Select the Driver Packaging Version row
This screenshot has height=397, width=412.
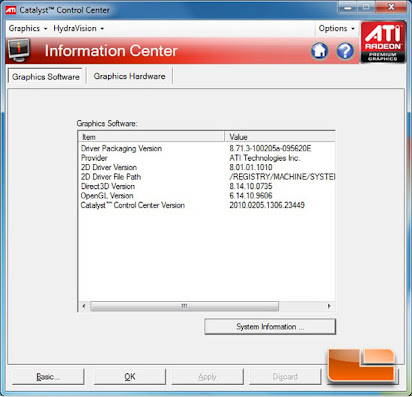coord(207,148)
